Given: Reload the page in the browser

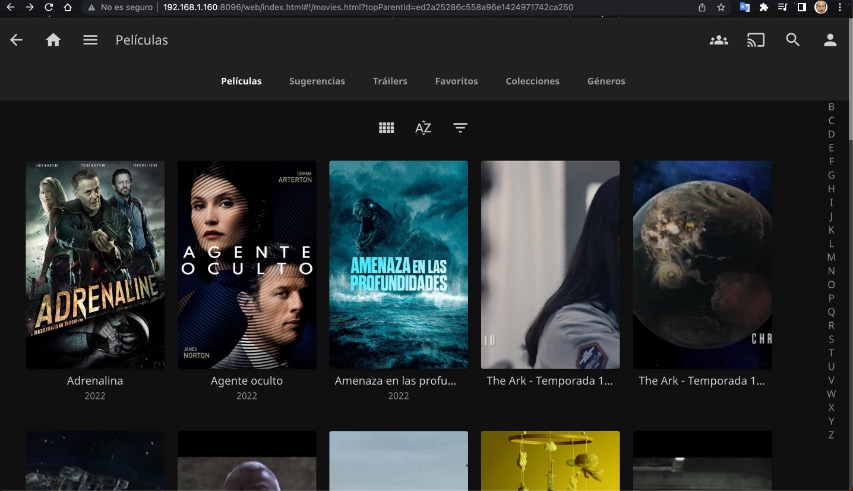Looking at the screenshot, I should point(48,7).
